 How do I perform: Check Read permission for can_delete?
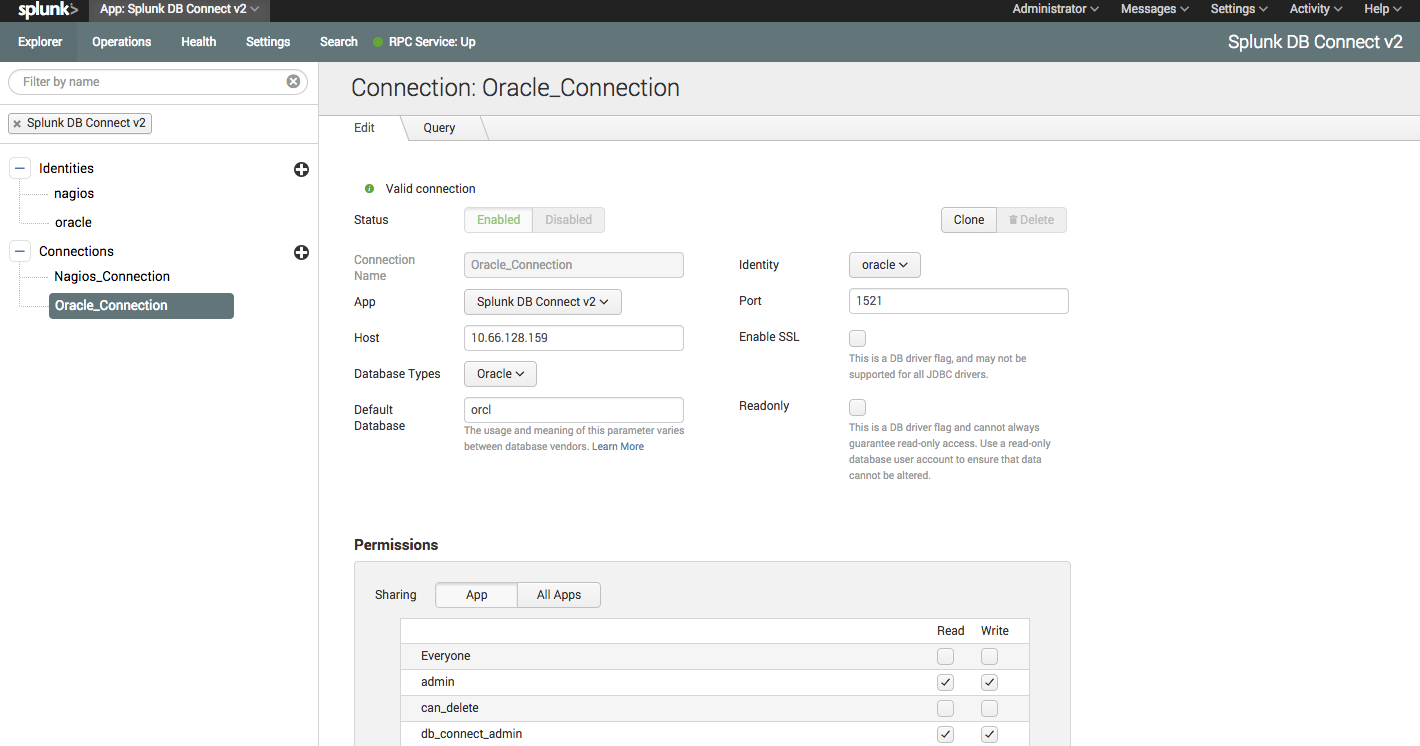tap(945, 709)
